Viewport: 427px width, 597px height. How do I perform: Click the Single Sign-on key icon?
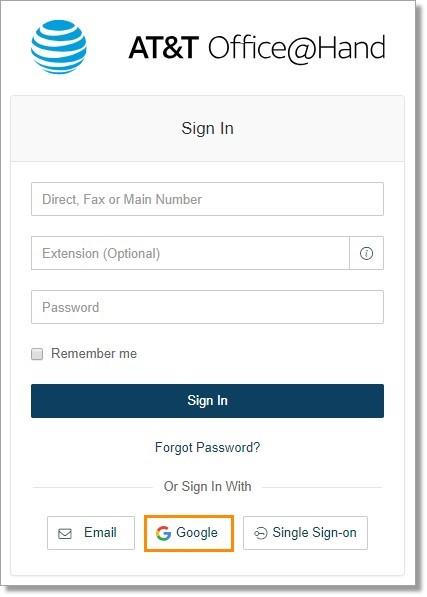261,533
